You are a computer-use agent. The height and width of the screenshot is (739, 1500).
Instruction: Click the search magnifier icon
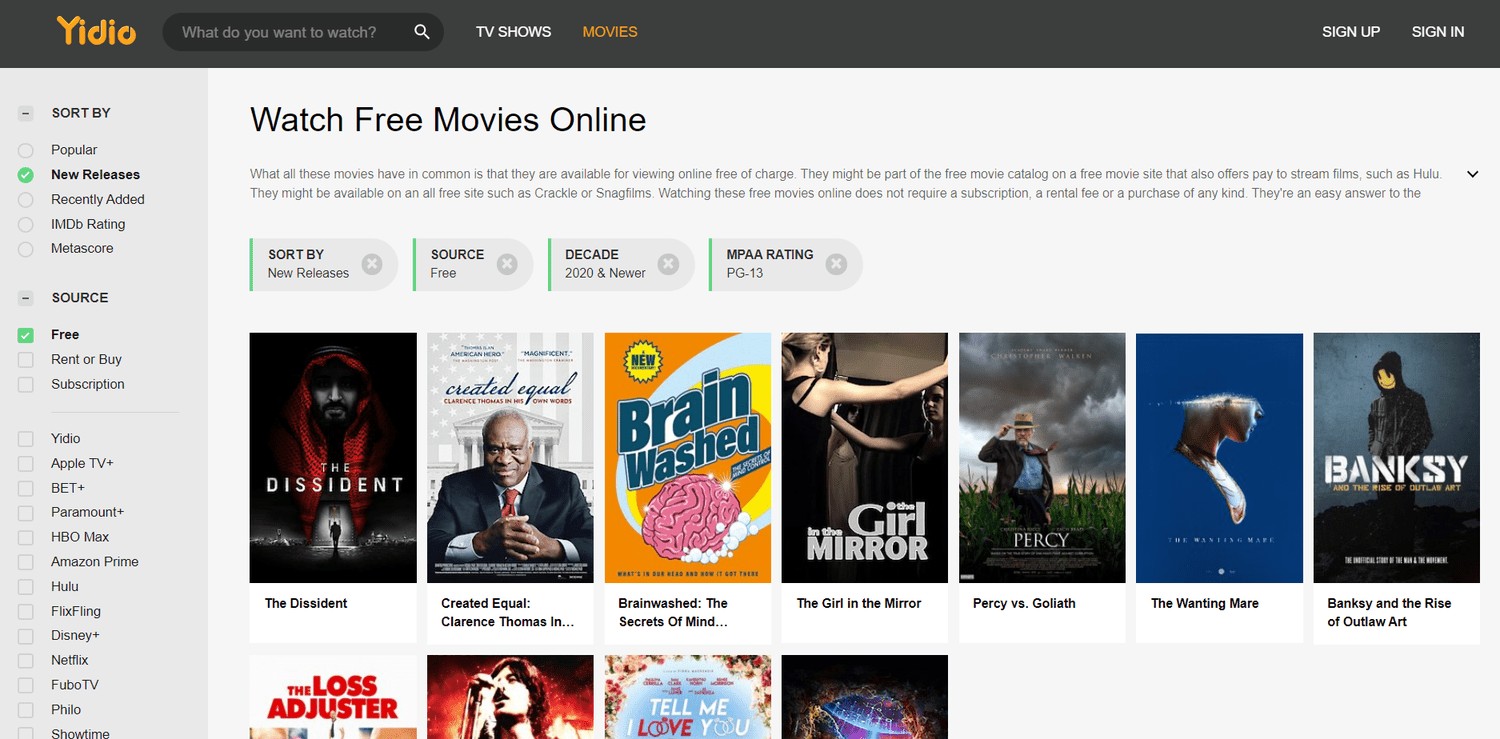(x=422, y=32)
